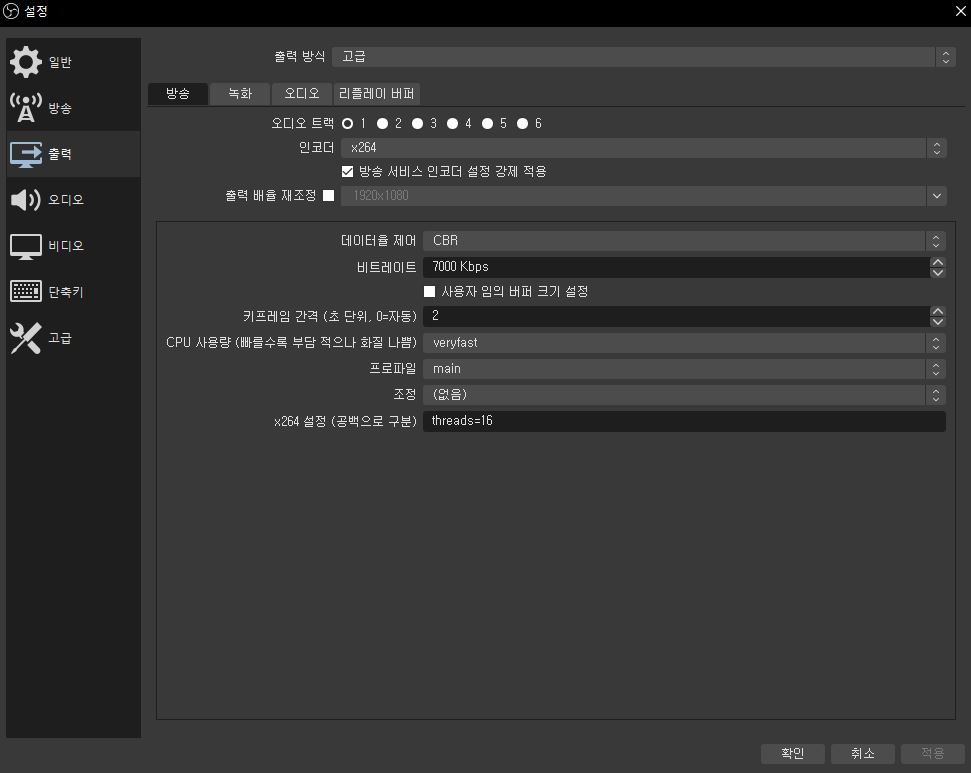
Task: Switch to the 리플레이 버퍼 tab
Action: (x=377, y=94)
